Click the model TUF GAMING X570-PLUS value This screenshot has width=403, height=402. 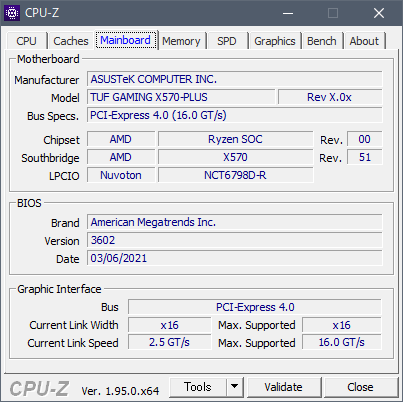pos(181,97)
